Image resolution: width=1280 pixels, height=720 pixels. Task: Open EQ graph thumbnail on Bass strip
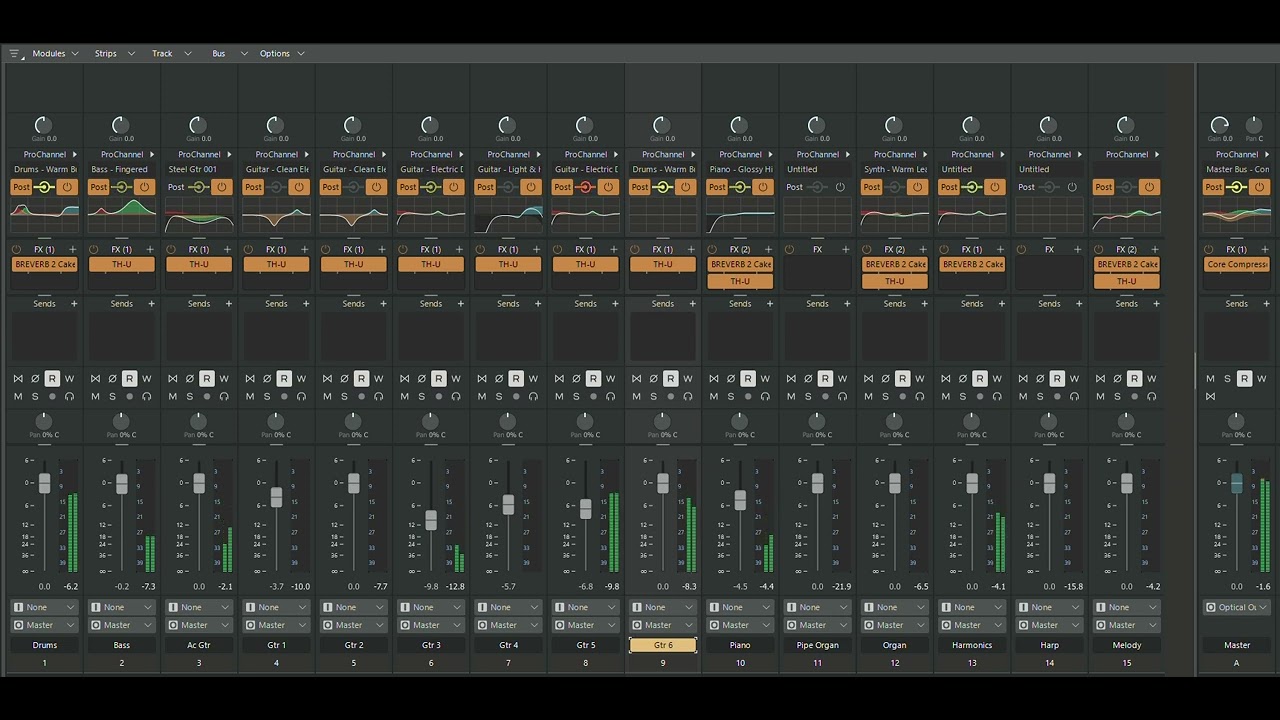(122, 213)
